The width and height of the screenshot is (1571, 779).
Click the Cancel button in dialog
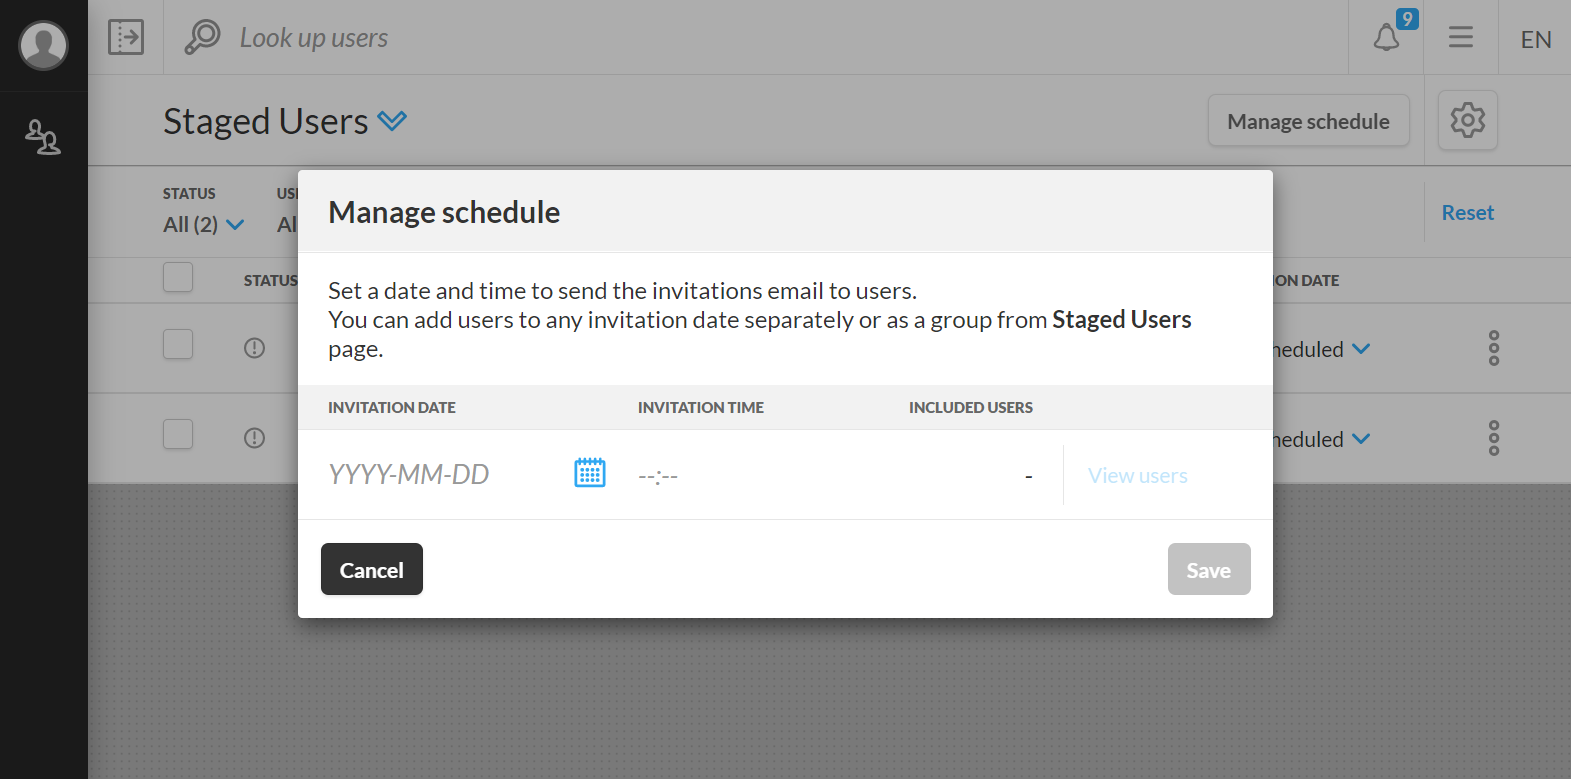click(372, 569)
